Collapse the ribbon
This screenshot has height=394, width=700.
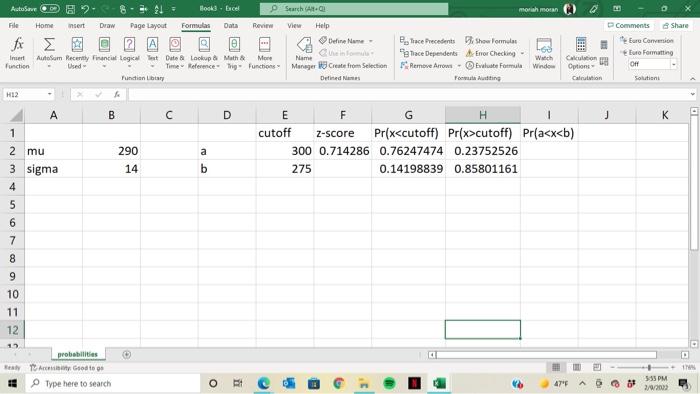pyautogui.click(x=692, y=79)
